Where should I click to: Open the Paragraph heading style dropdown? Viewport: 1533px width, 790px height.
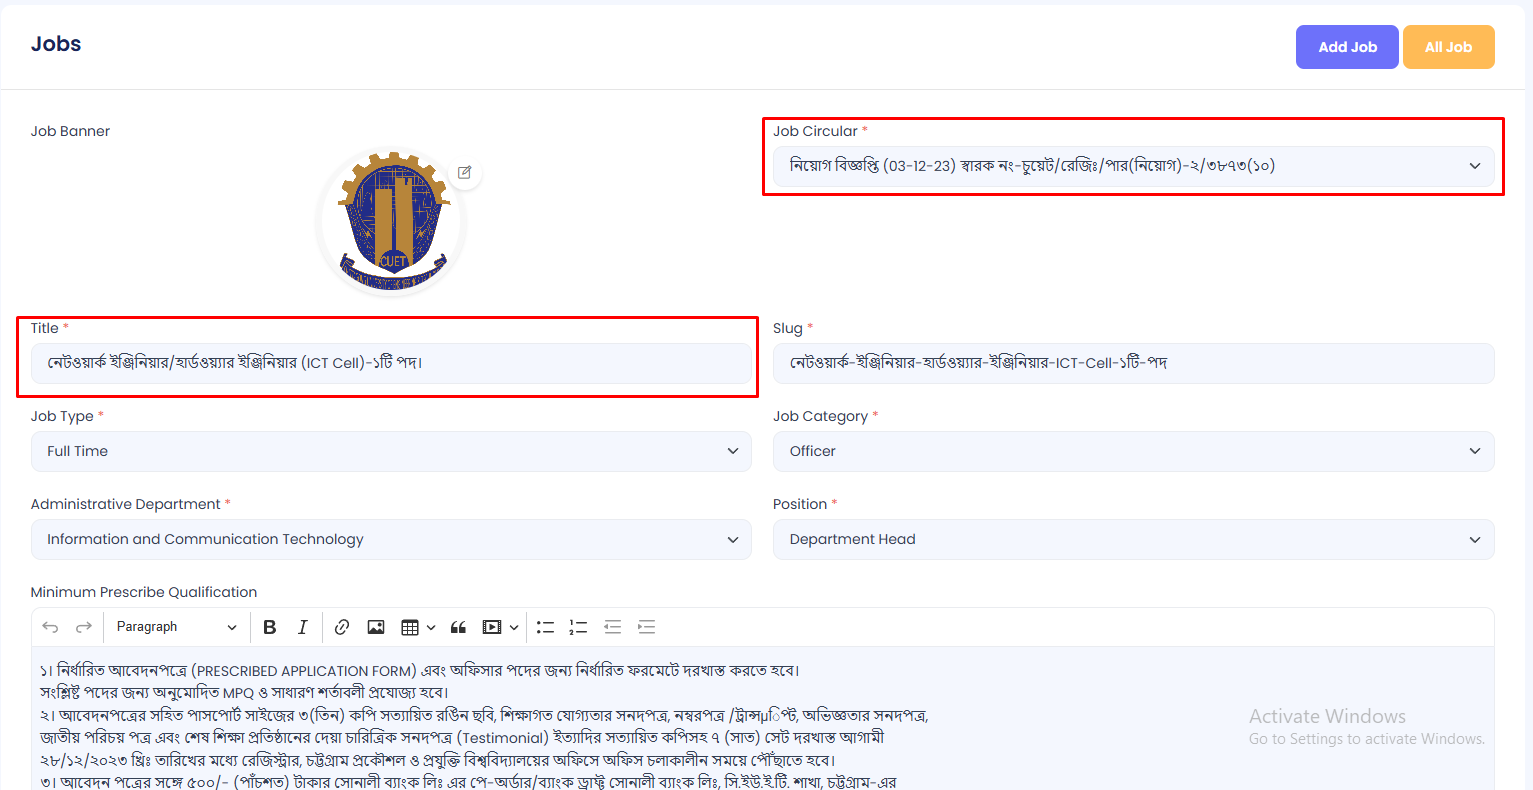pos(176,627)
